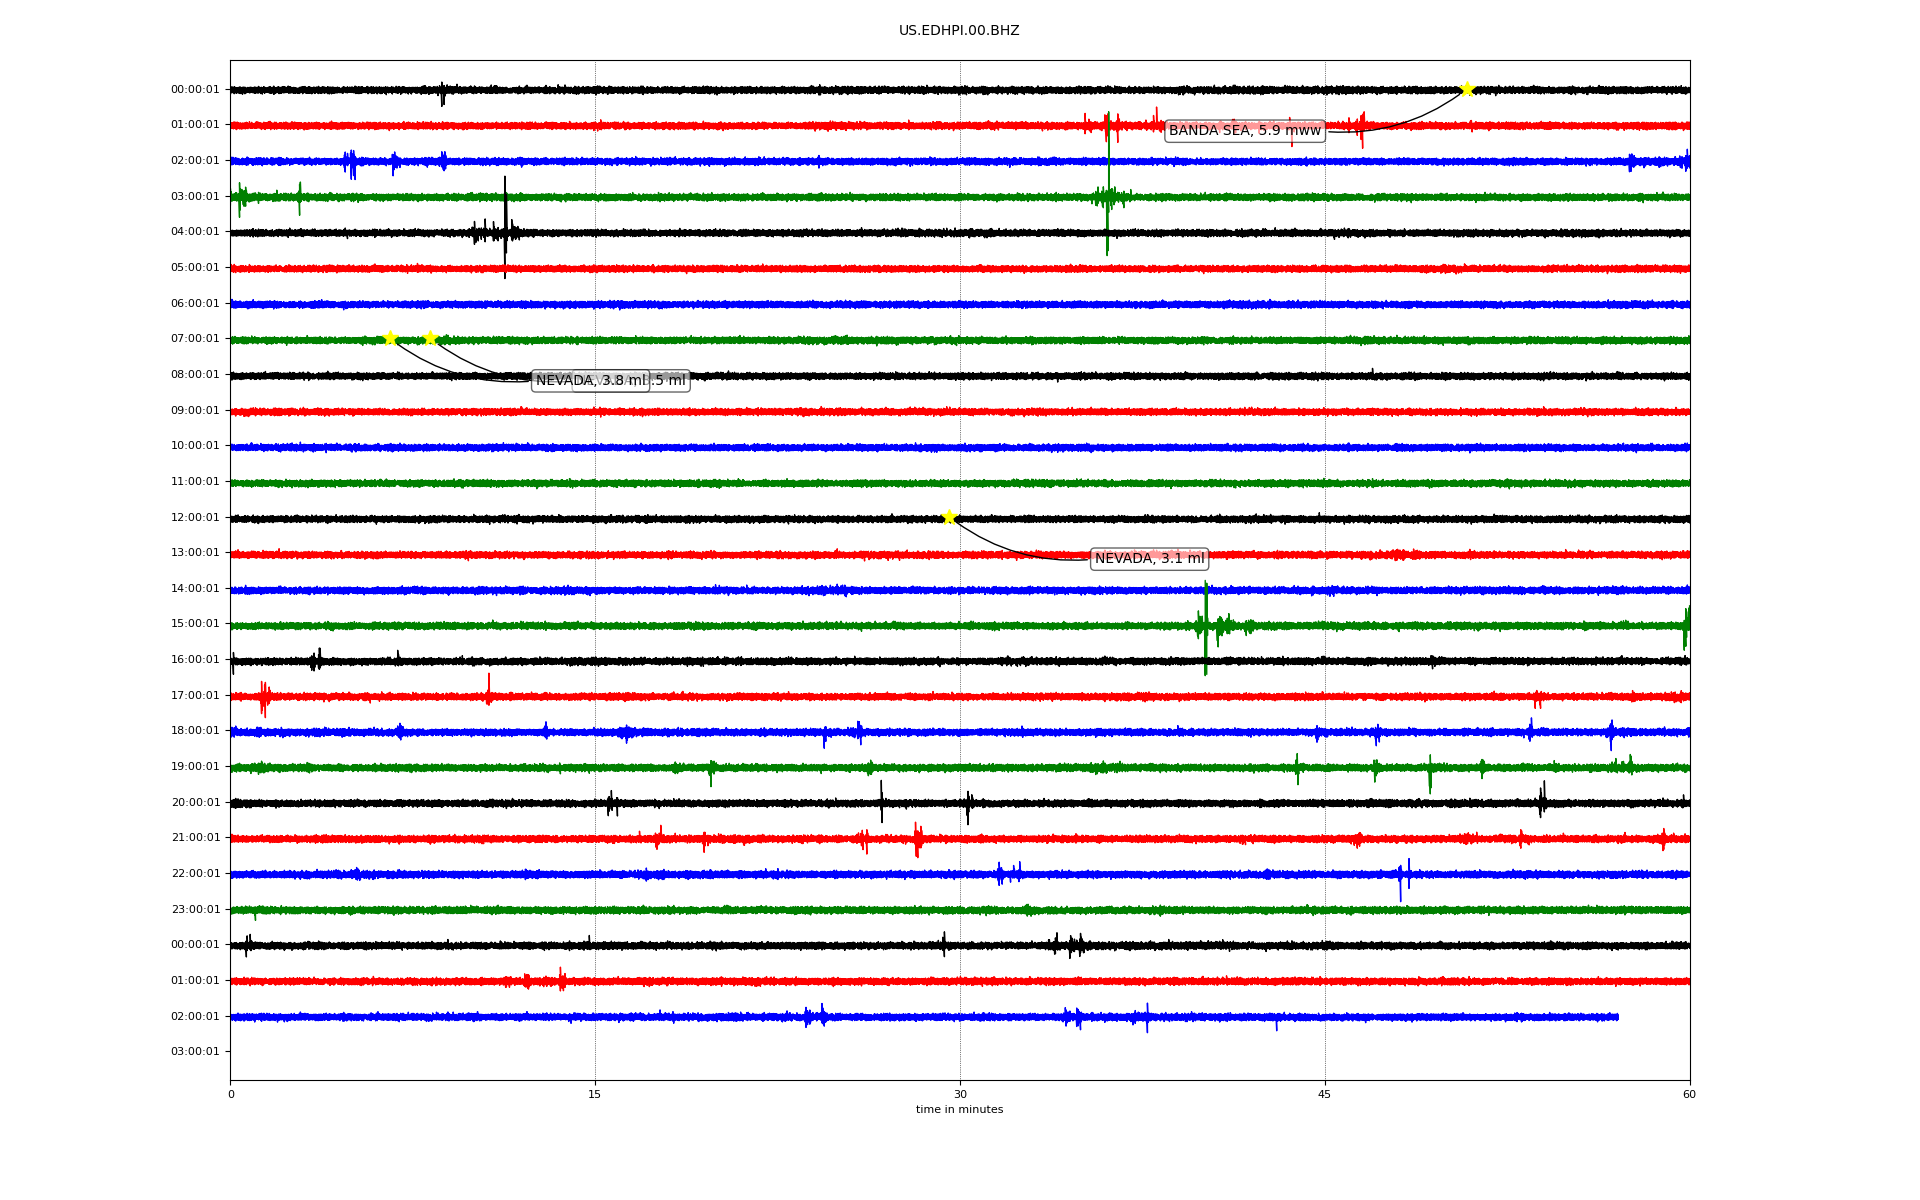
Task: Click the 60 tick on x-axis
Action: pyautogui.click(x=1688, y=1094)
